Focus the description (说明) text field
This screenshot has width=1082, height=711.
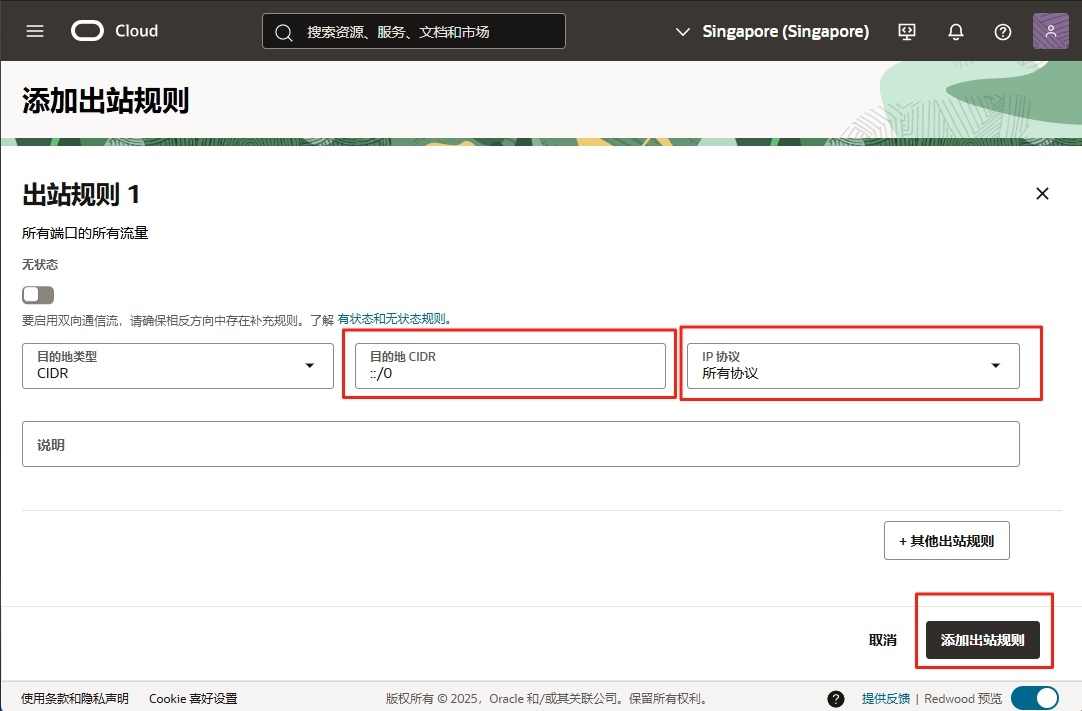520,444
